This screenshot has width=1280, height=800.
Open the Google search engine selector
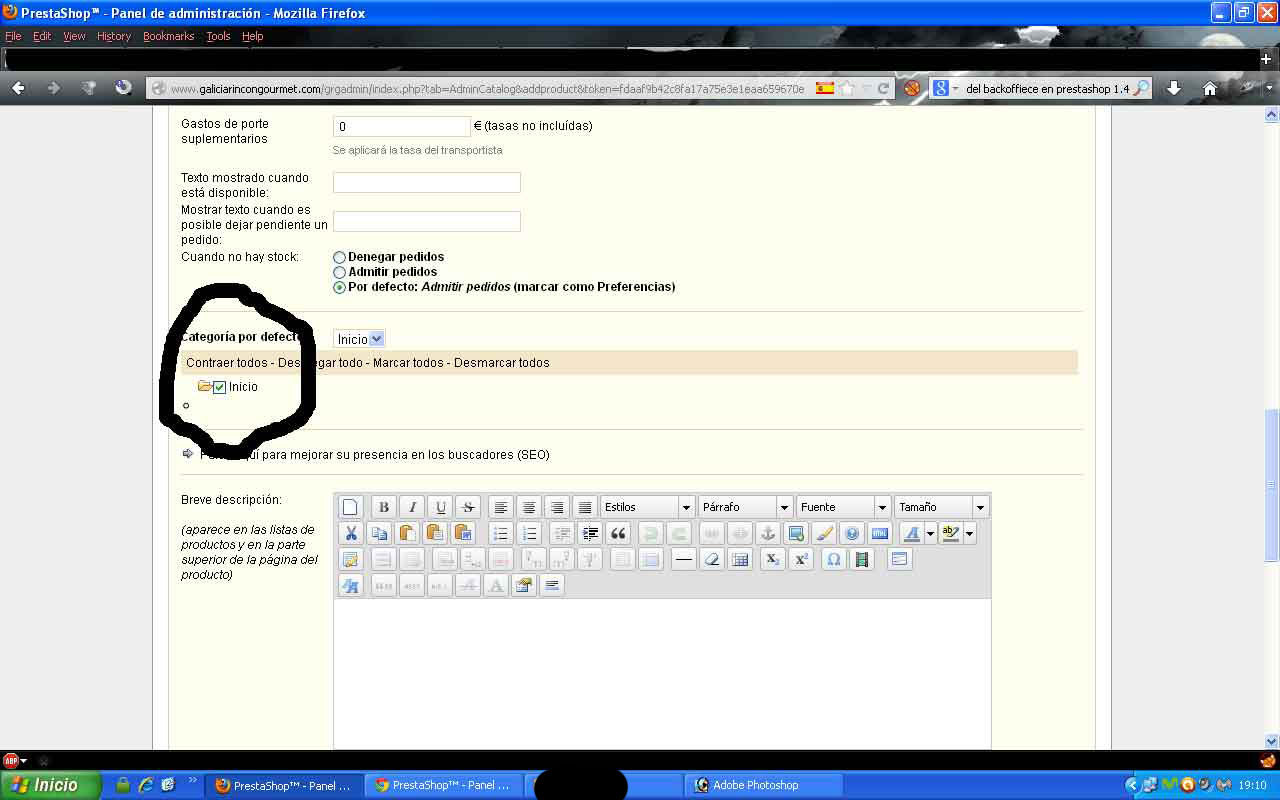point(945,88)
